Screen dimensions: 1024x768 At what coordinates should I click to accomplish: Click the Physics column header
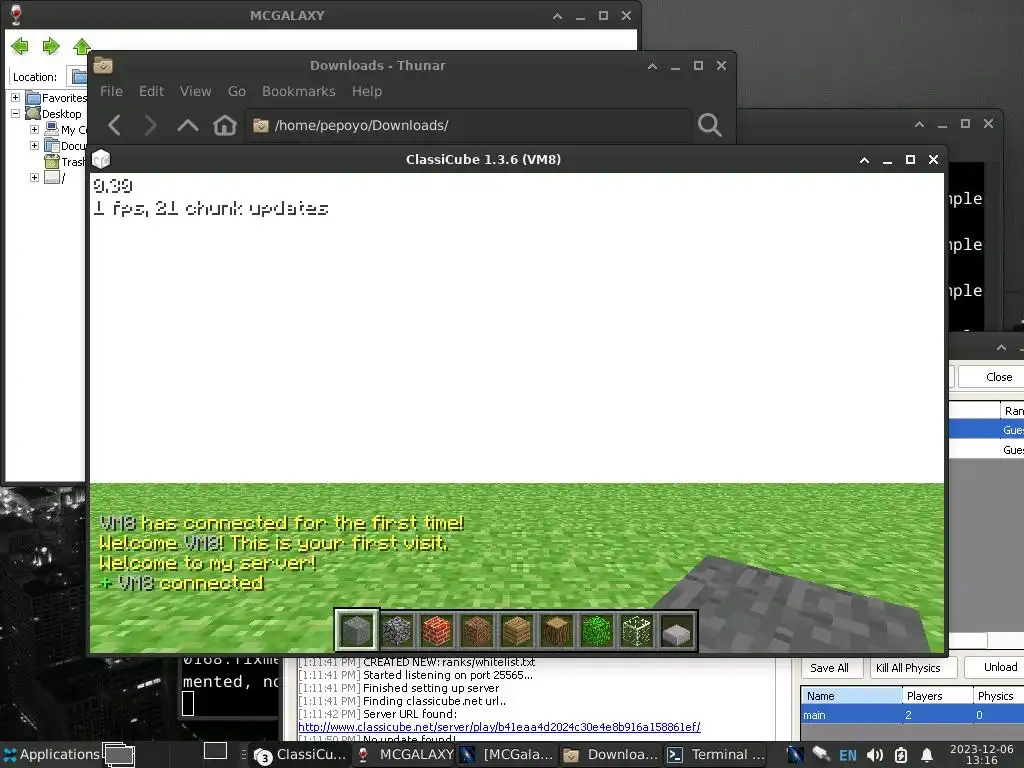tap(999, 696)
